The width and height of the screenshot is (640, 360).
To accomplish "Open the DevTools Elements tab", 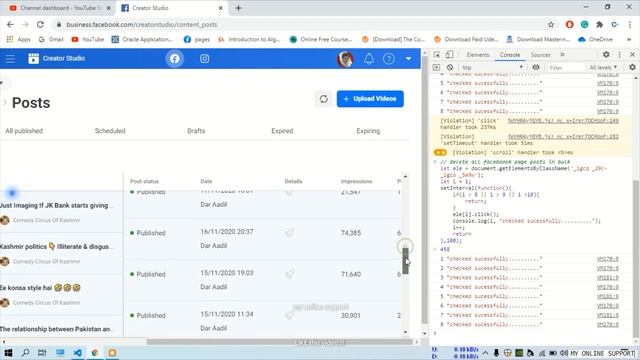I will 478,55.
